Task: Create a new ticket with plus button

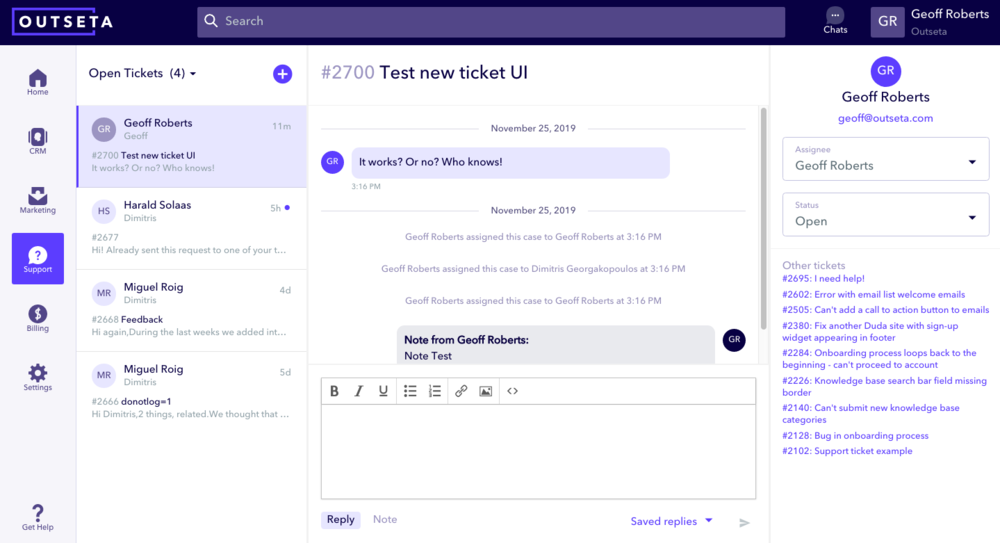Action: pos(282,73)
